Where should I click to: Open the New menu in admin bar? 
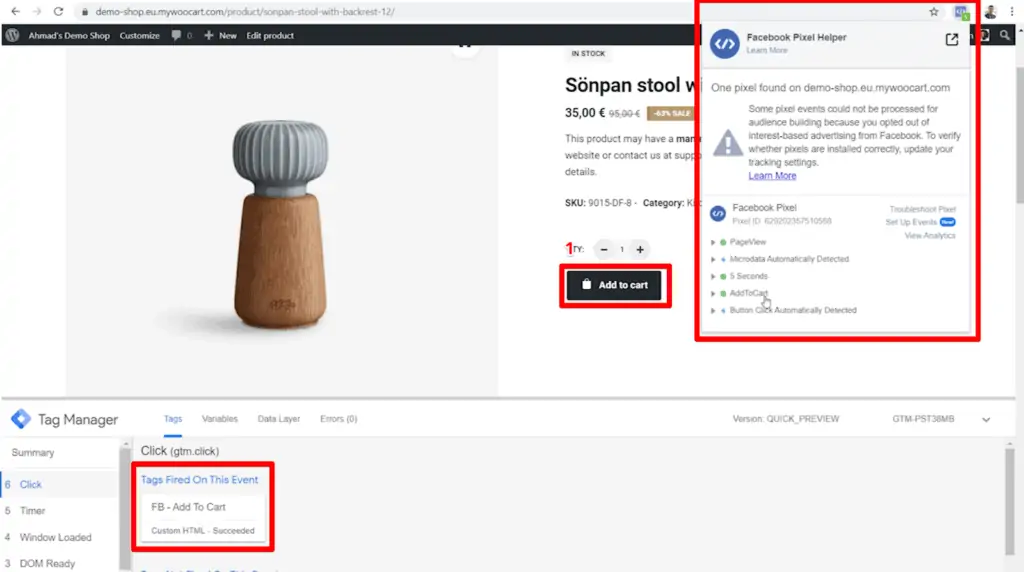(x=221, y=35)
